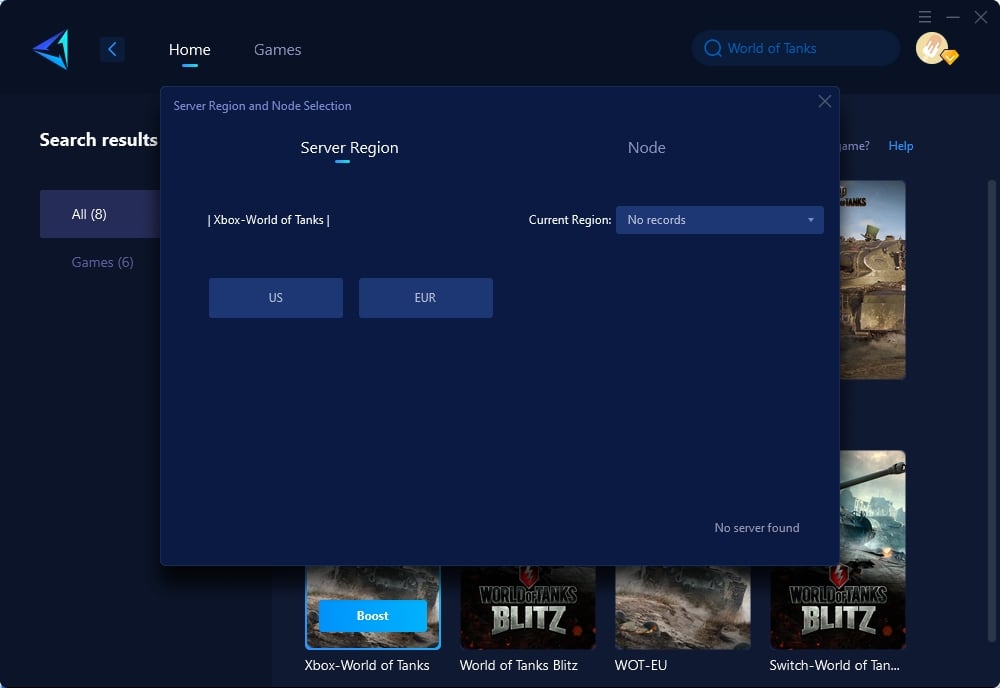Open the Games tab
The height and width of the screenshot is (688, 1000).
(x=277, y=49)
